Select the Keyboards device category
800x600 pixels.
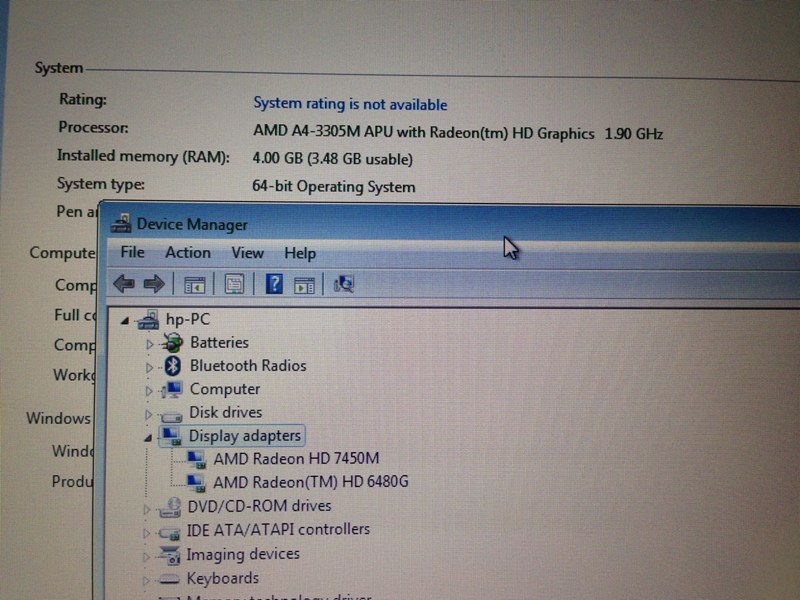point(222,578)
